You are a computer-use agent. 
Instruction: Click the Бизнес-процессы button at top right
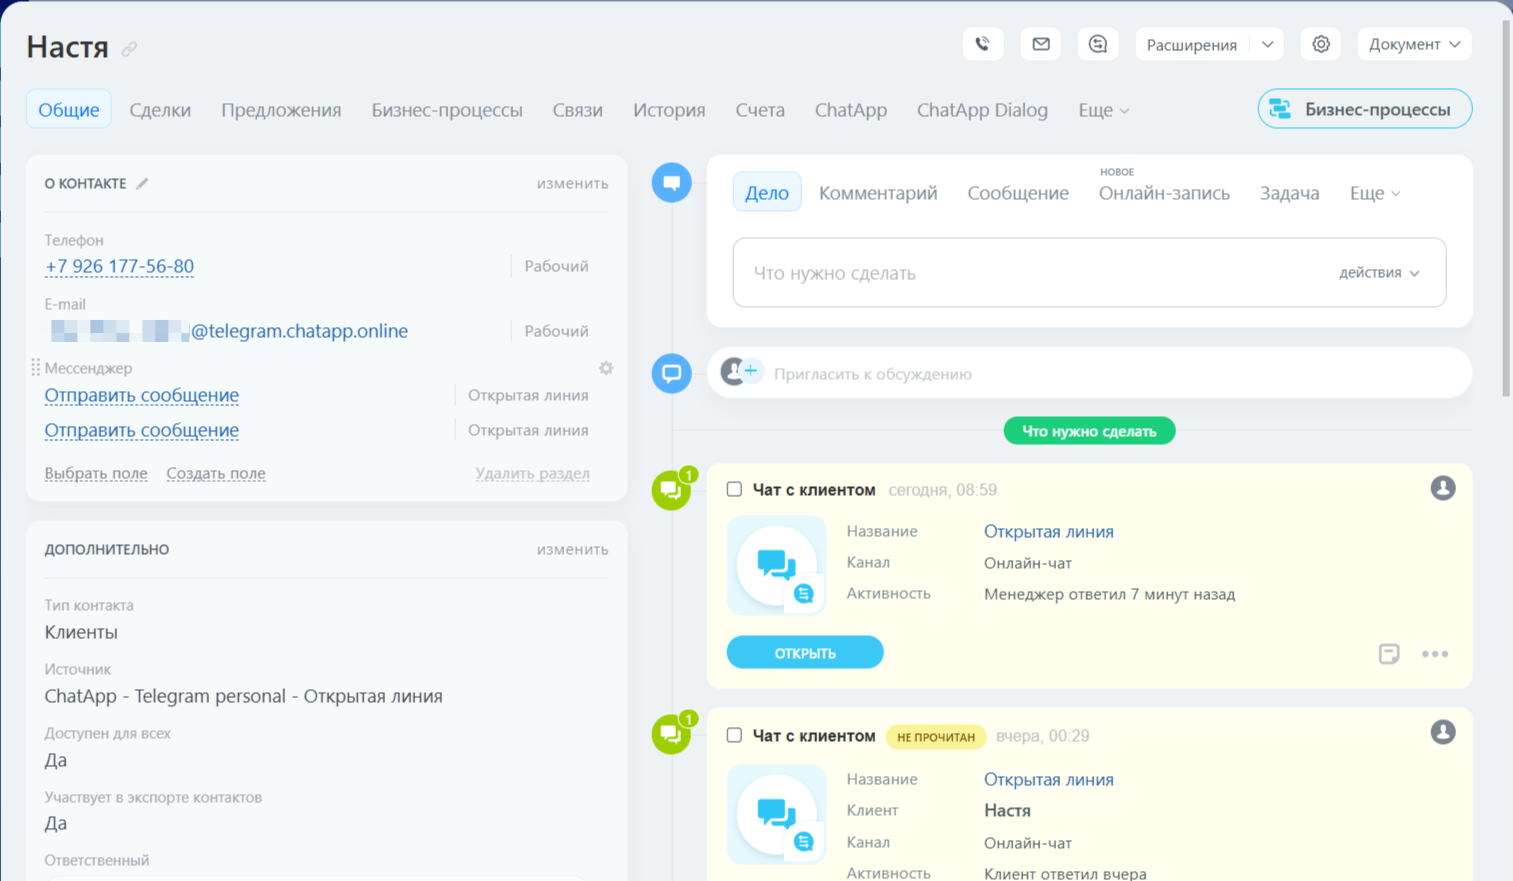coord(1364,109)
